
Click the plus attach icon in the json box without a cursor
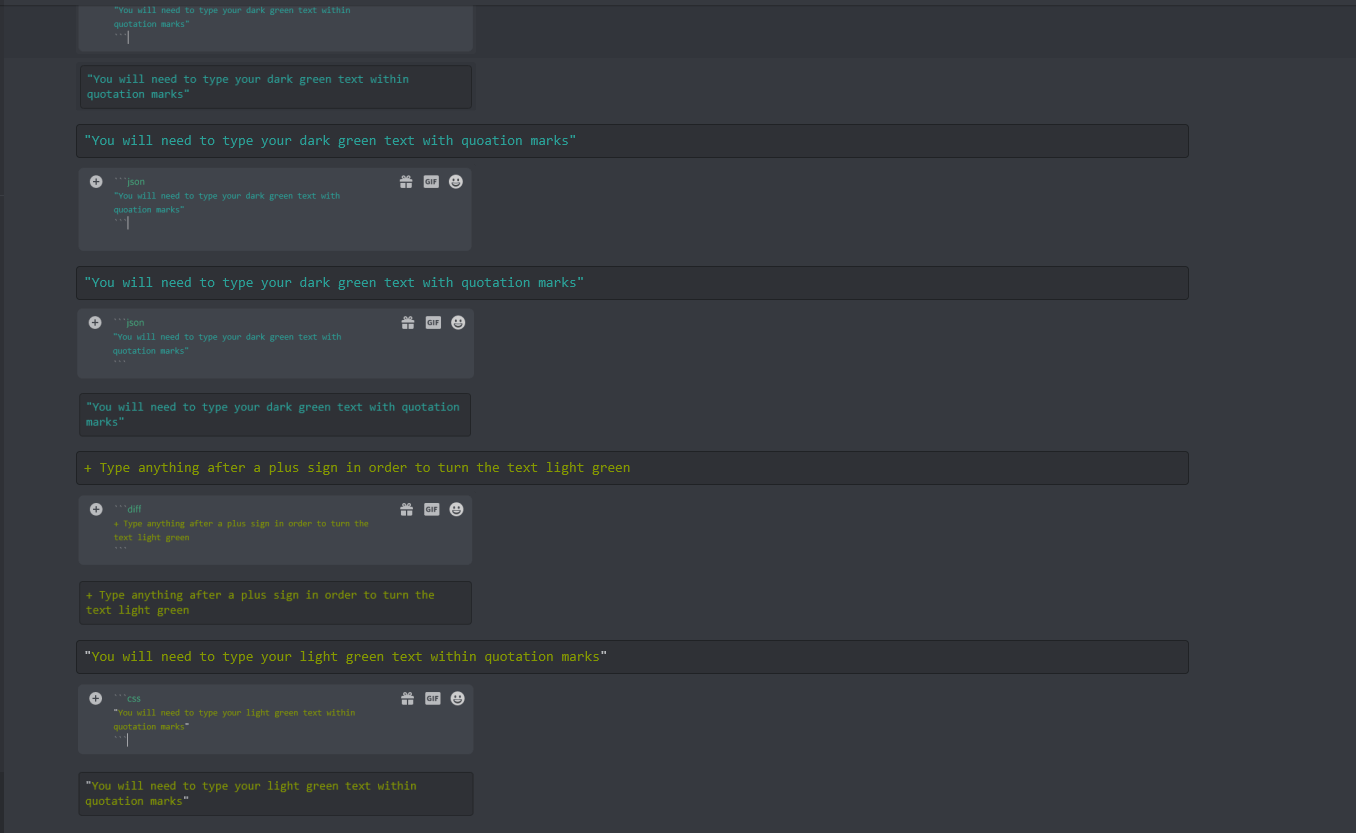(x=94, y=322)
